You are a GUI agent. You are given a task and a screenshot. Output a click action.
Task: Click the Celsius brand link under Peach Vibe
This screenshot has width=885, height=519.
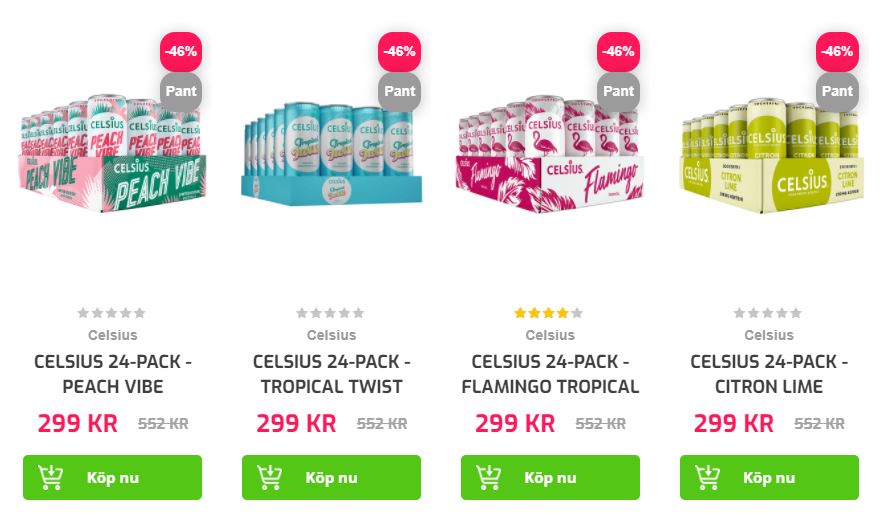click(x=113, y=335)
